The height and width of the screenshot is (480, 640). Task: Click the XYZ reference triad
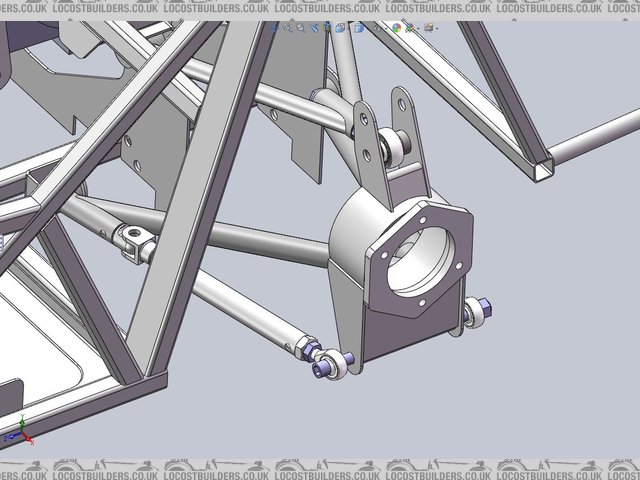(19, 431)
